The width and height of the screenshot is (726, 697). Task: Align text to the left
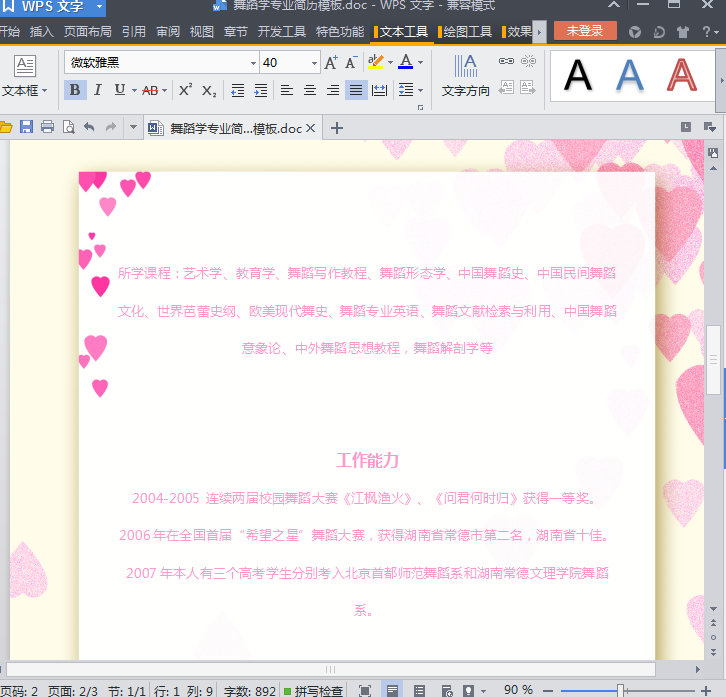coord(287,90)
